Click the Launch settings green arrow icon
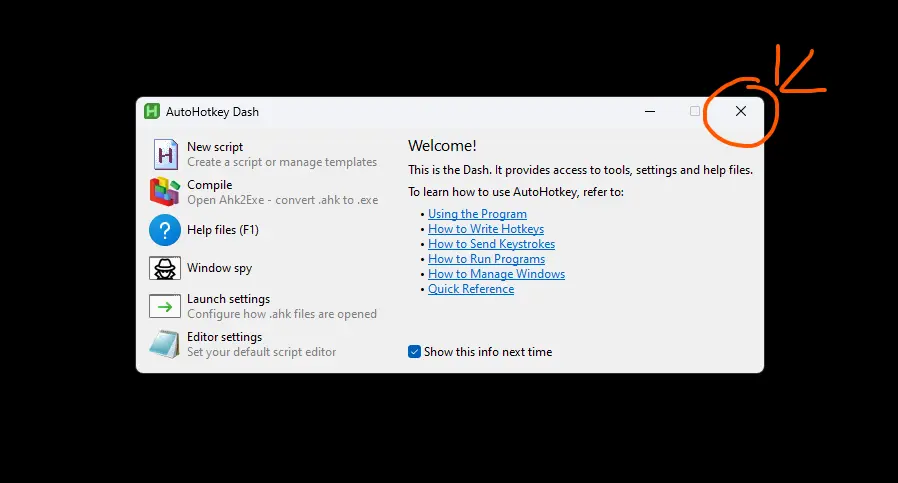The image size is (898, 483). point(165,306)
